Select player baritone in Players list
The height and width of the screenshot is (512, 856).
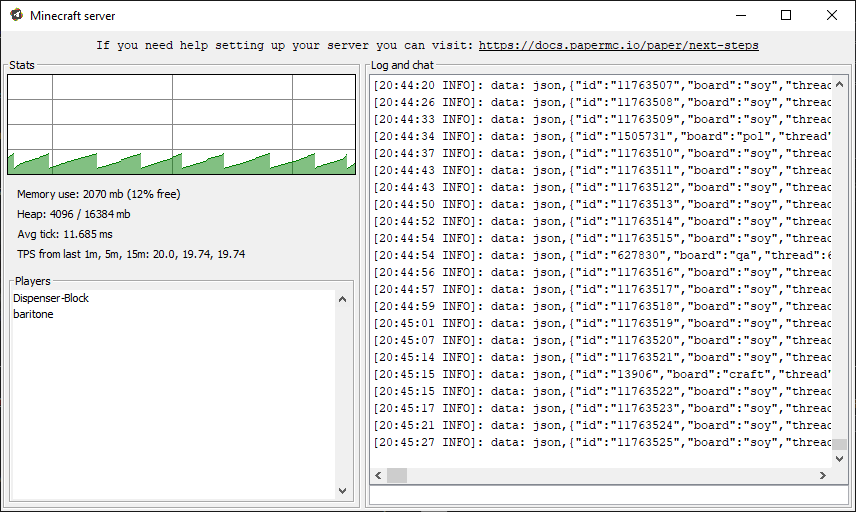[33, 314]
